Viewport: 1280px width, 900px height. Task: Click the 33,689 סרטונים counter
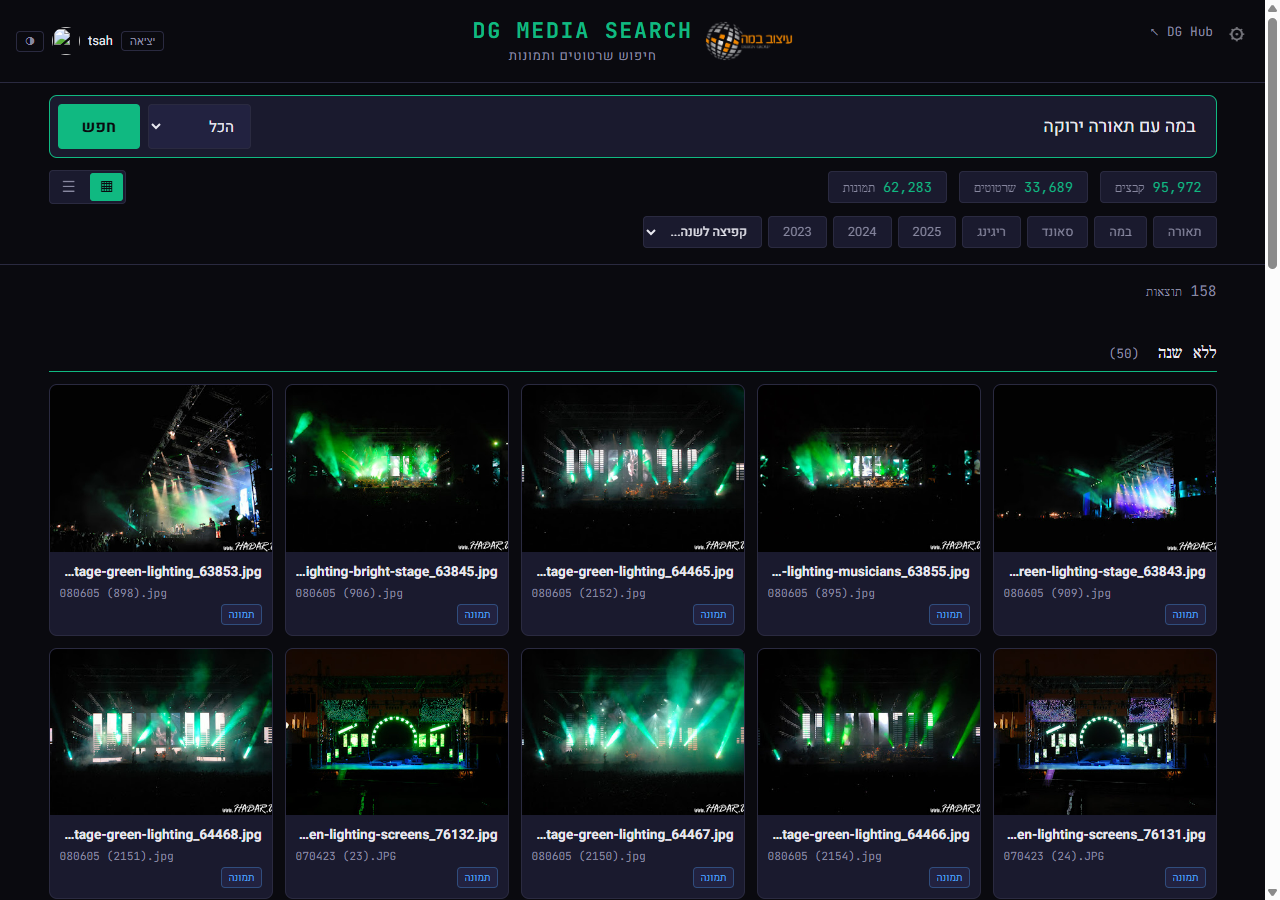pyautogui.click(x=1023, y=187)
